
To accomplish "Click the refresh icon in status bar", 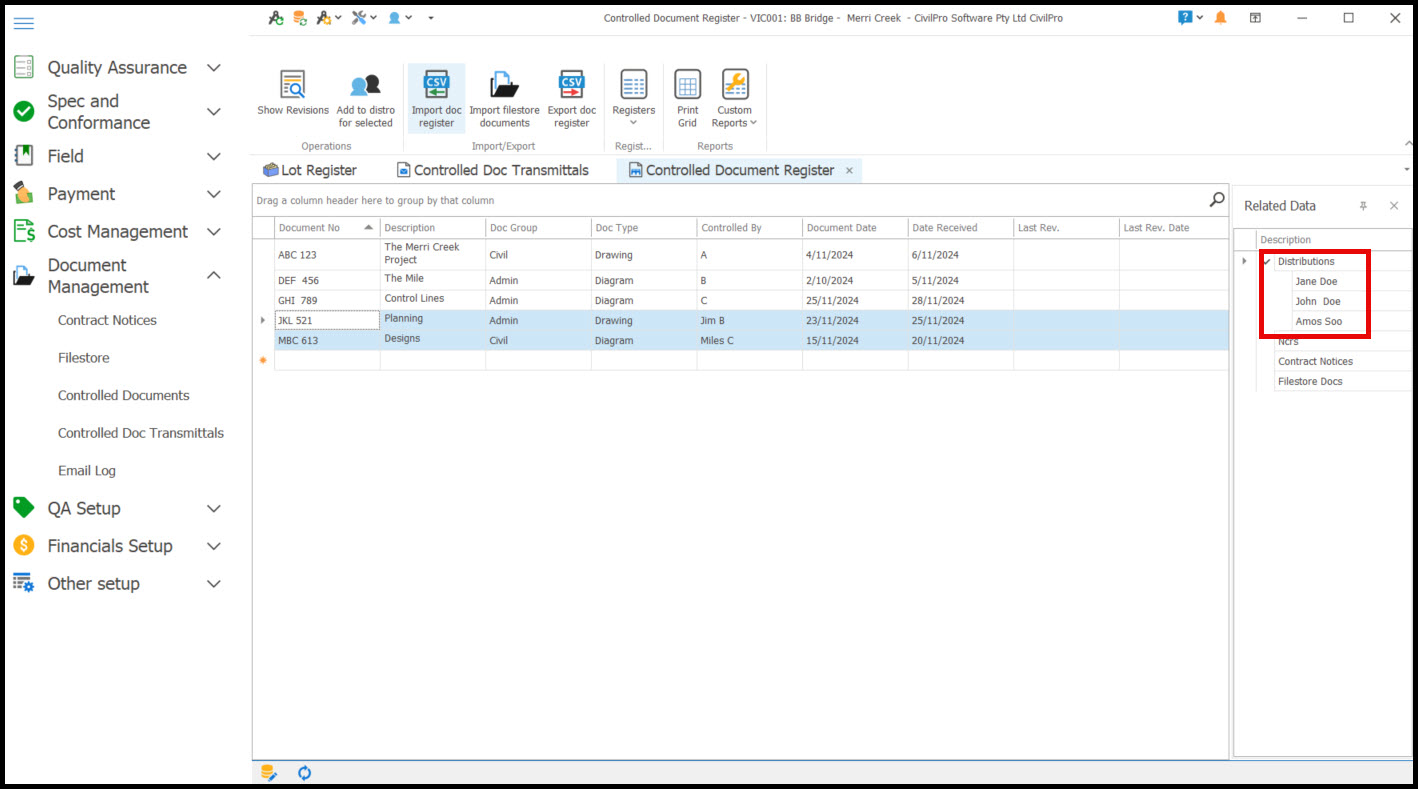I will click(305, 773).
